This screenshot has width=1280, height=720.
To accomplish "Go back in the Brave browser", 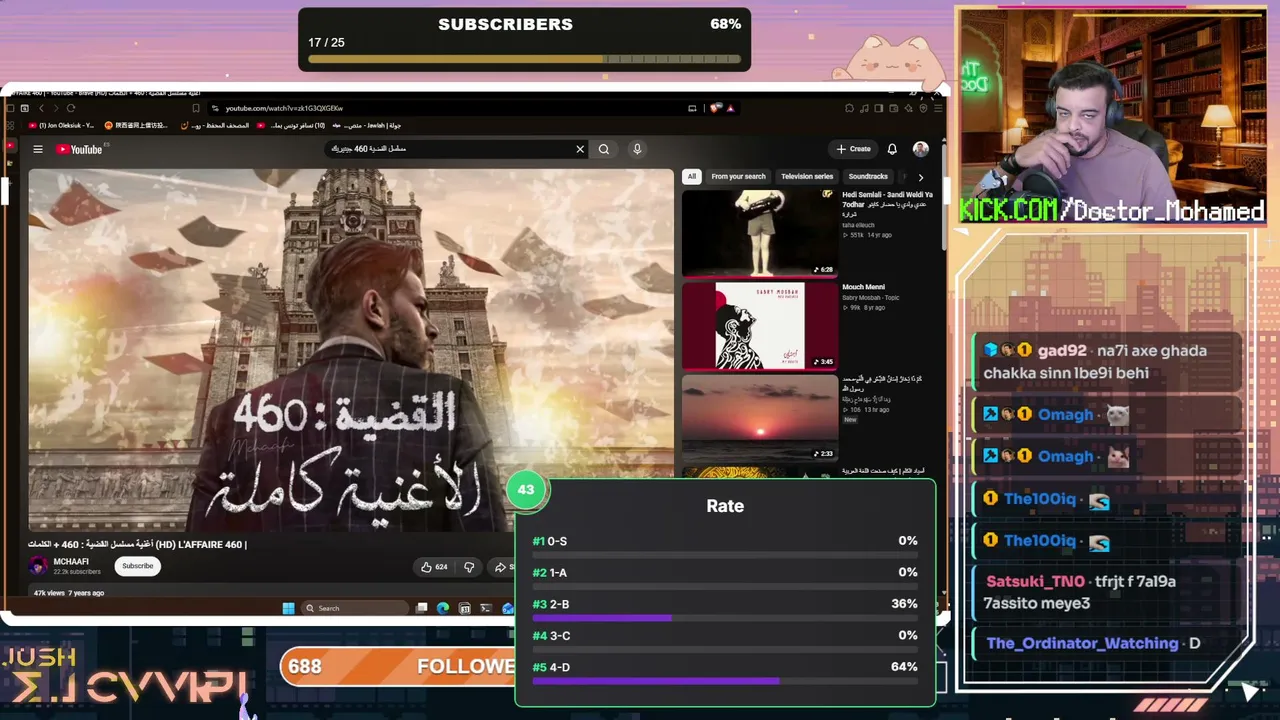I will coord(41,108).
